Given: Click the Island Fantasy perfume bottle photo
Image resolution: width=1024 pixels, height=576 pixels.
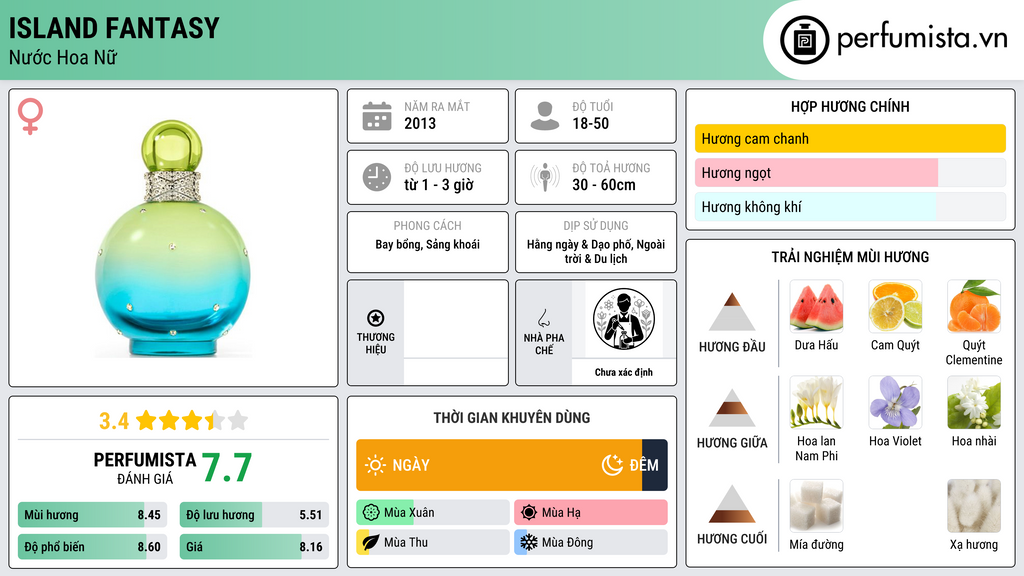Looking at the screenshot, I should coord(173,238).
